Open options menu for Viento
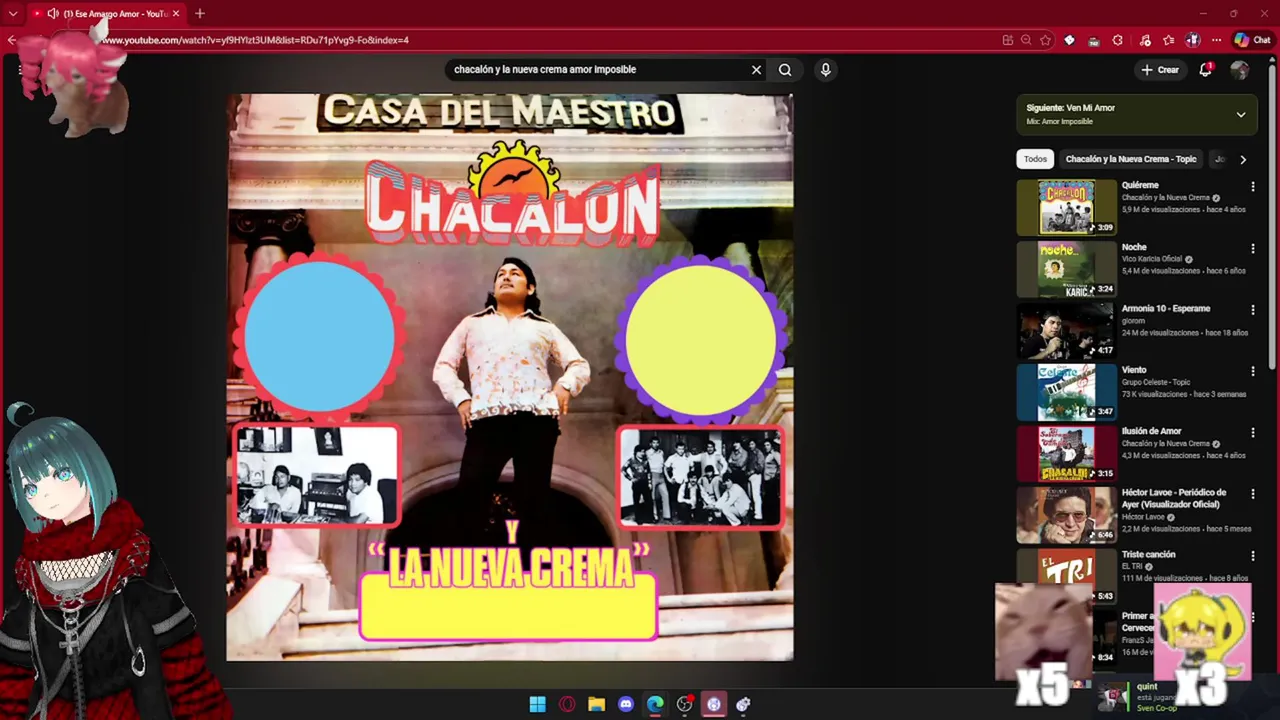 1252,371
